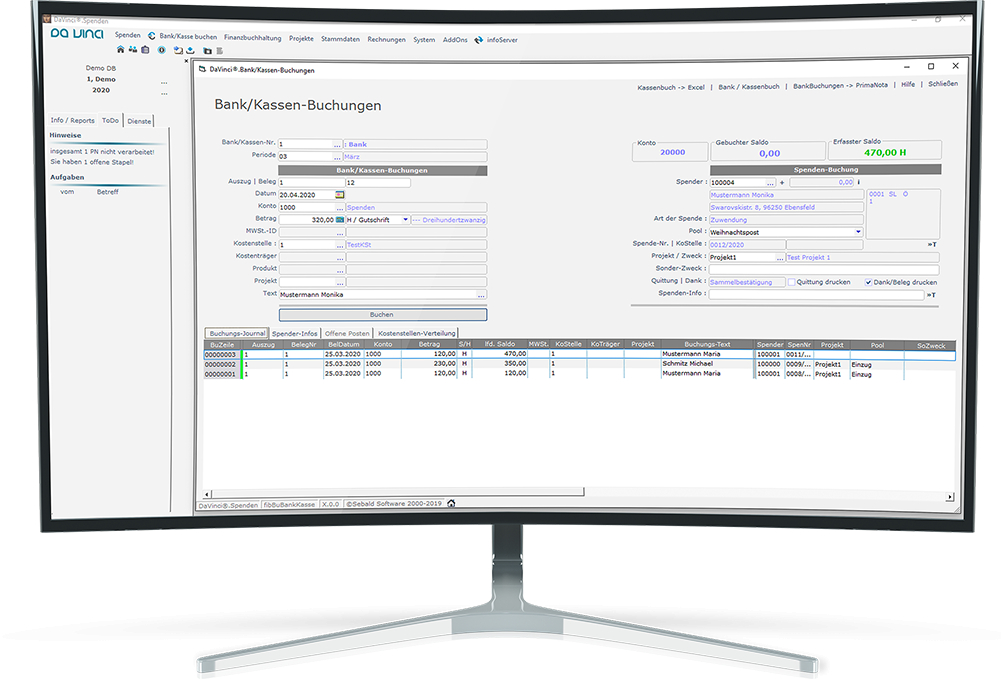This screenshot has height=679, width=1001.
Task: Open lookup dots for Produkt
Action: click(x=340, y=270)
